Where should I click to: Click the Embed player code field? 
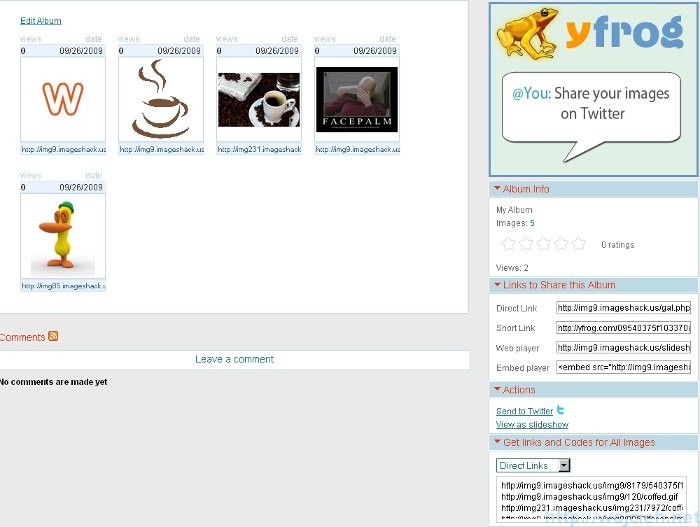624,367
